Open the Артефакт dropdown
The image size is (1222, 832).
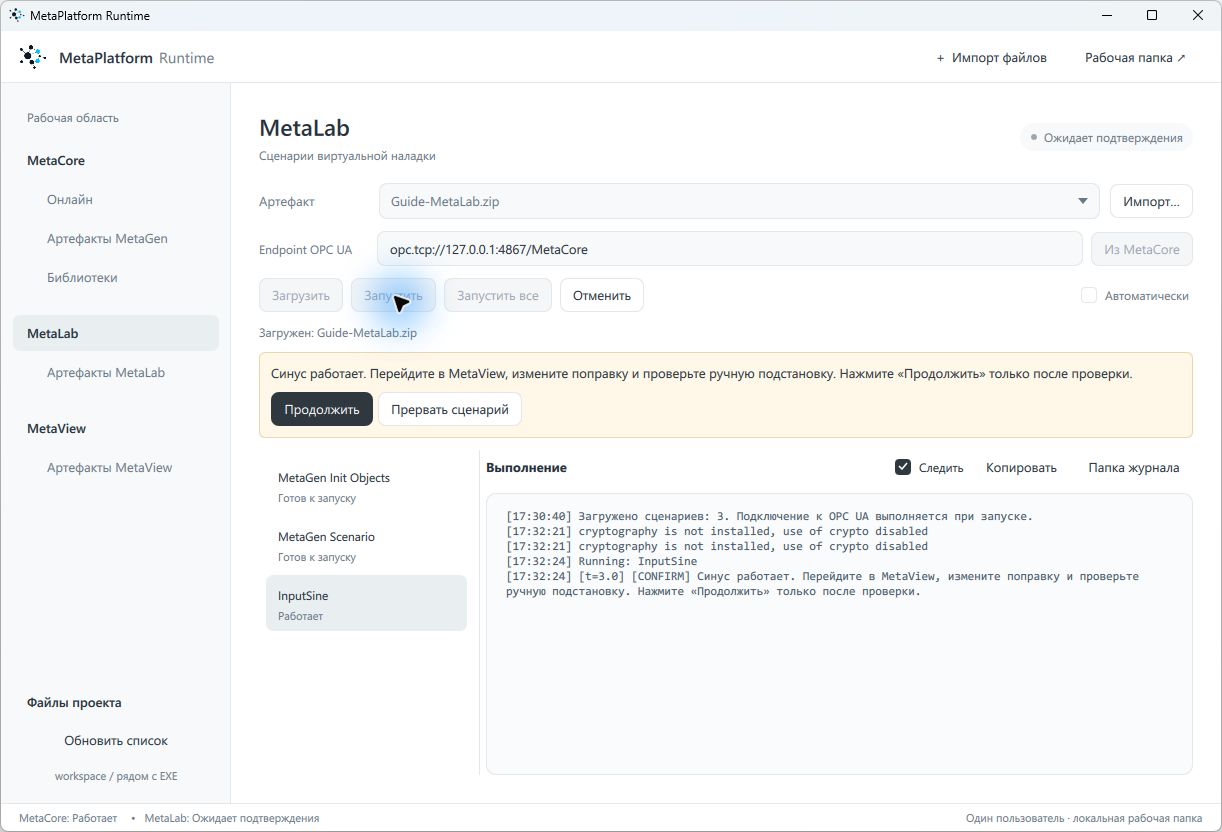739,201
